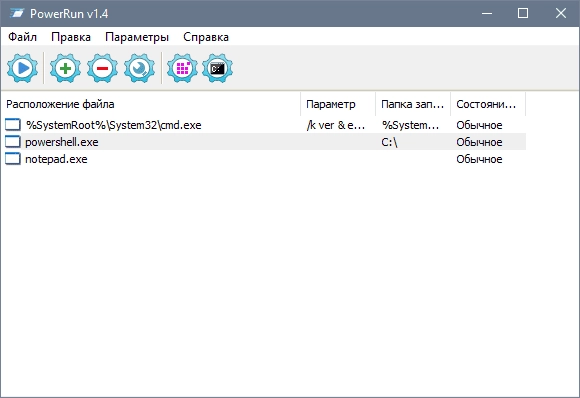The height and width of the screenshot is (398, 580).
Task: Click the Состояни... column header
Action: 488,104
